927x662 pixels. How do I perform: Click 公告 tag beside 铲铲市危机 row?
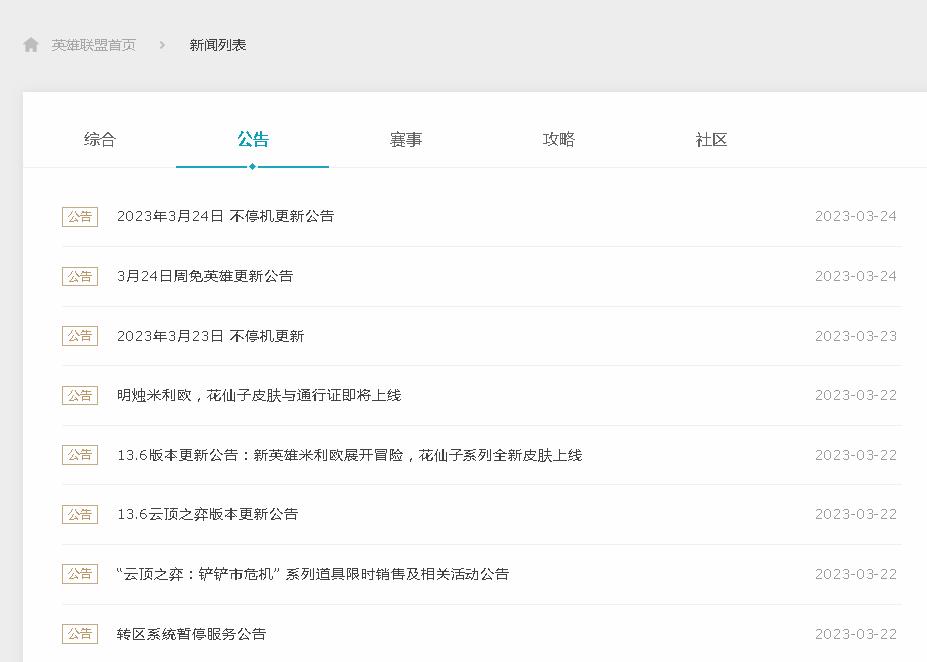[x=80, y=574]
